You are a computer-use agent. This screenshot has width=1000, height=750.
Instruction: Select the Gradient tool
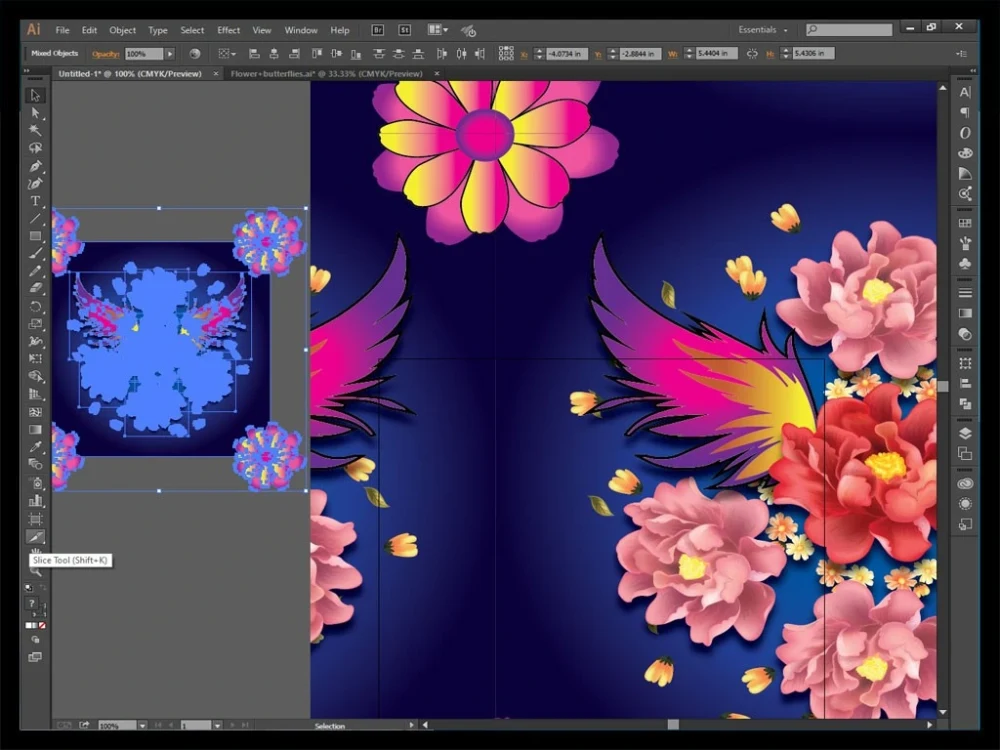pos(35,429)
